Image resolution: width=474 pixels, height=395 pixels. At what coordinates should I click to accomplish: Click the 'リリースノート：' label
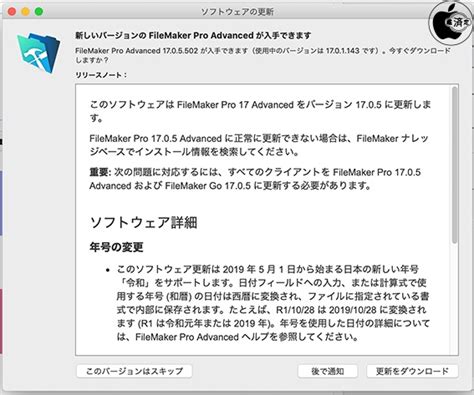tap(101, 75)
